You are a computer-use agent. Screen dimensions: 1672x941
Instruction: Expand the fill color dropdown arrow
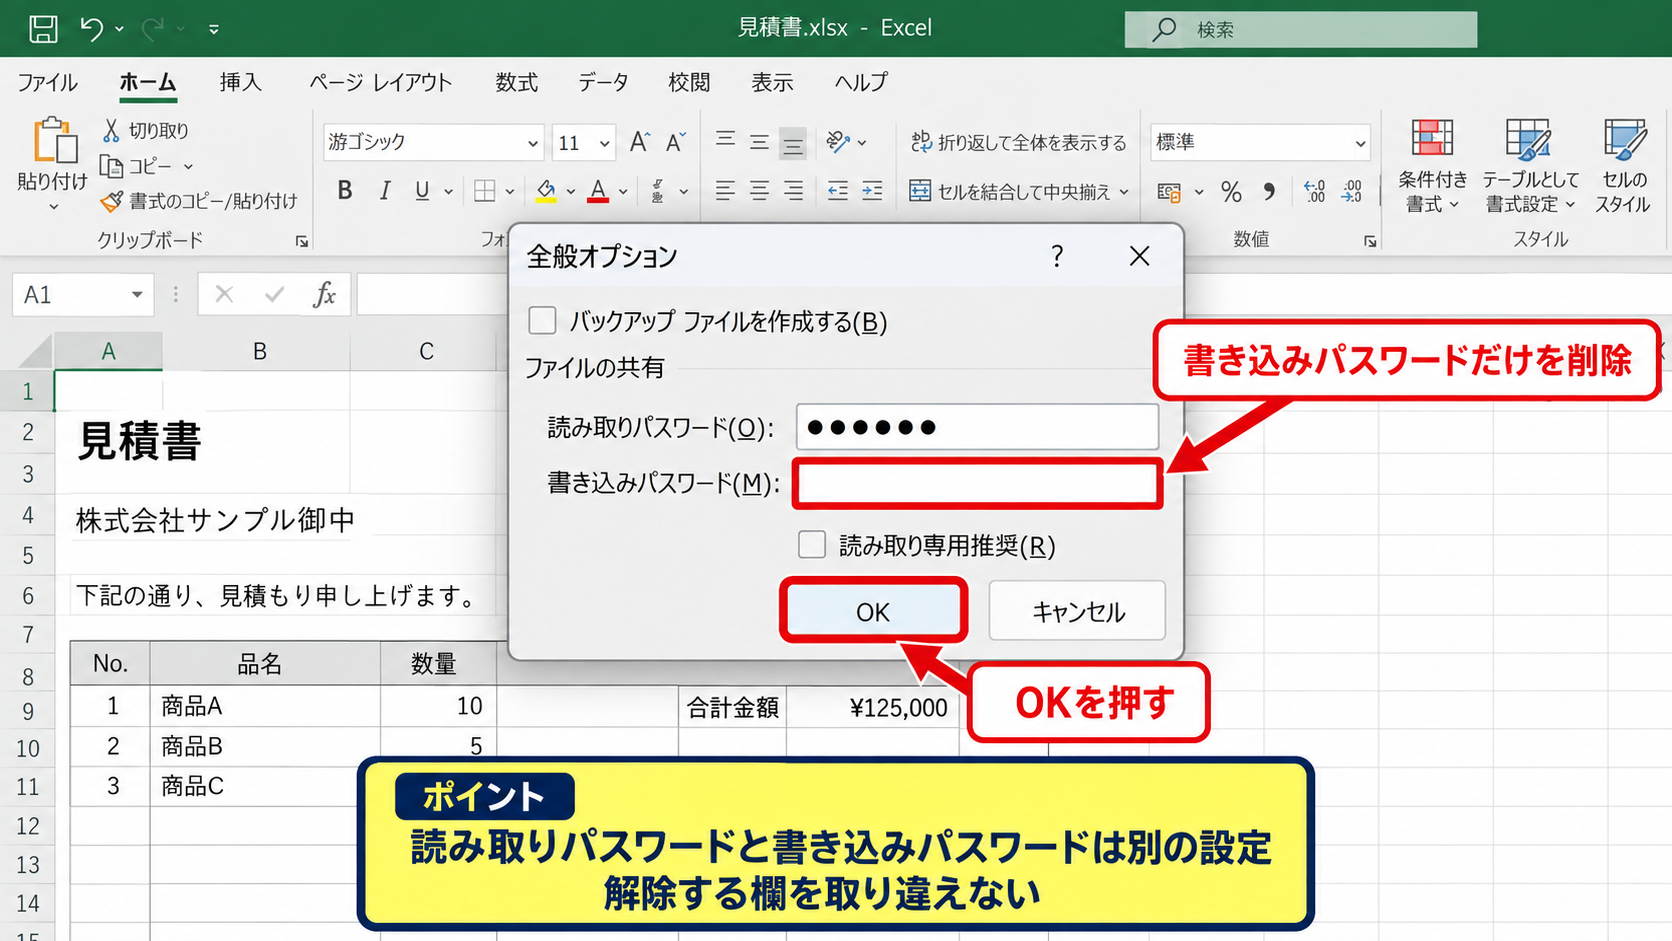pyautogui.click(x=571, y=191)
